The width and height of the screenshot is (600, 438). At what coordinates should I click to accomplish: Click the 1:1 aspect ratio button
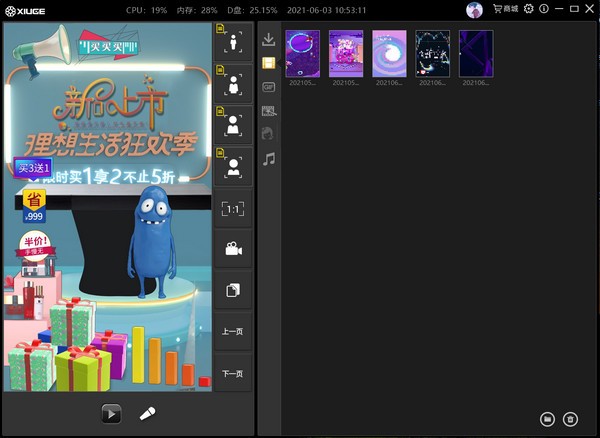[233, 209]
